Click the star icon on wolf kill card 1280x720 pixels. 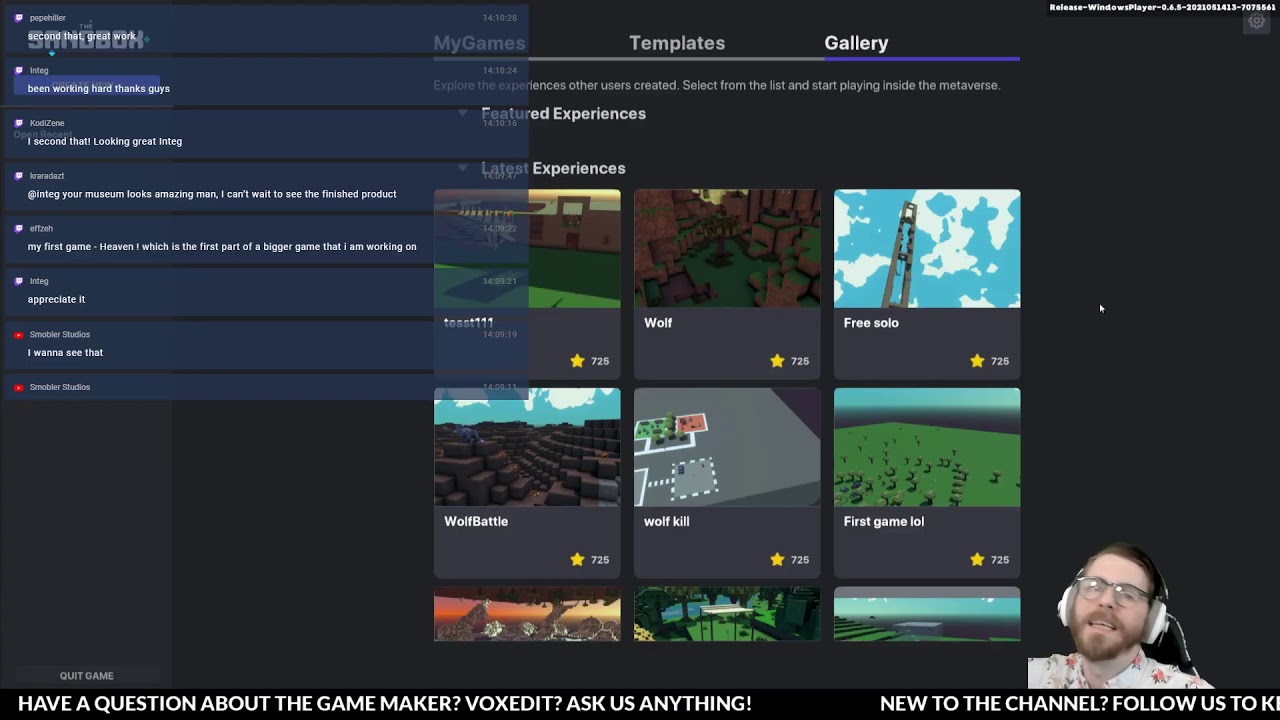[x=777, y=560]
